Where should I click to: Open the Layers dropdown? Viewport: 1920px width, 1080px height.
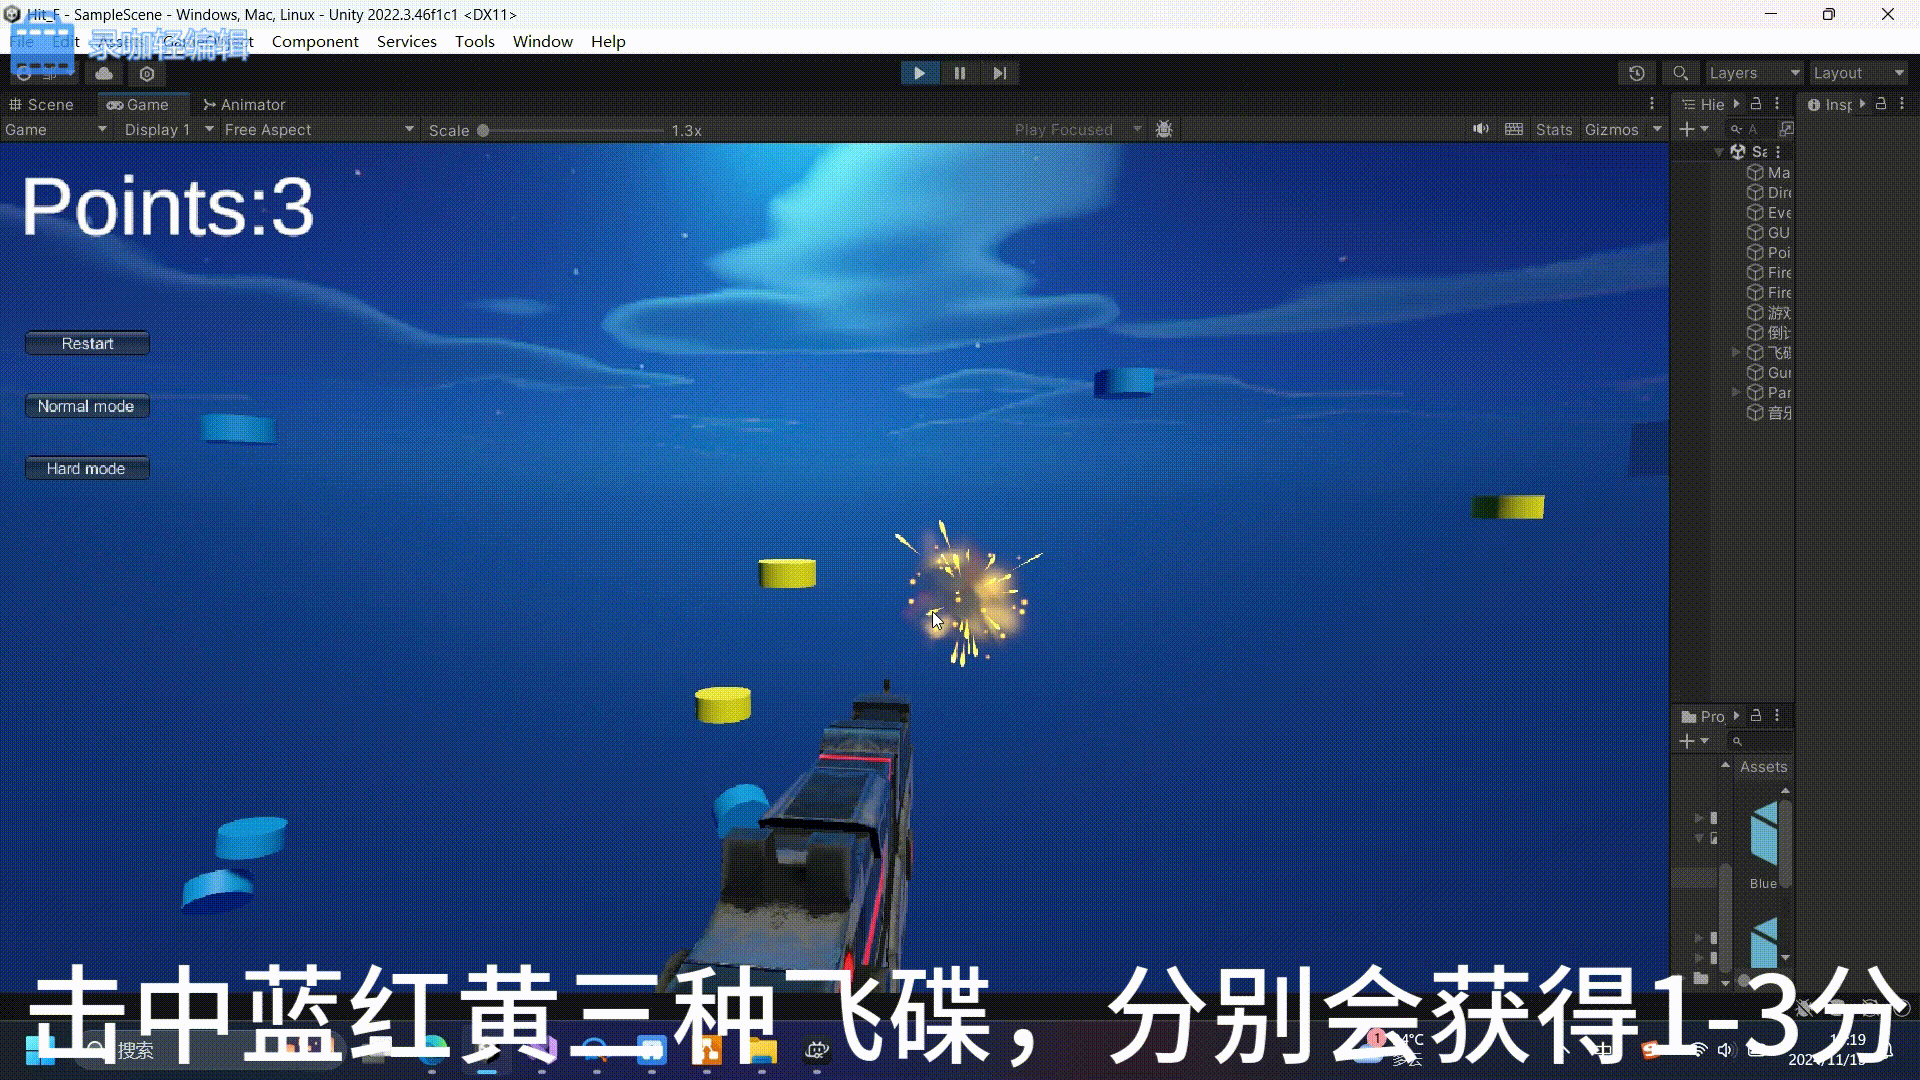click(x=1753, y=73)
